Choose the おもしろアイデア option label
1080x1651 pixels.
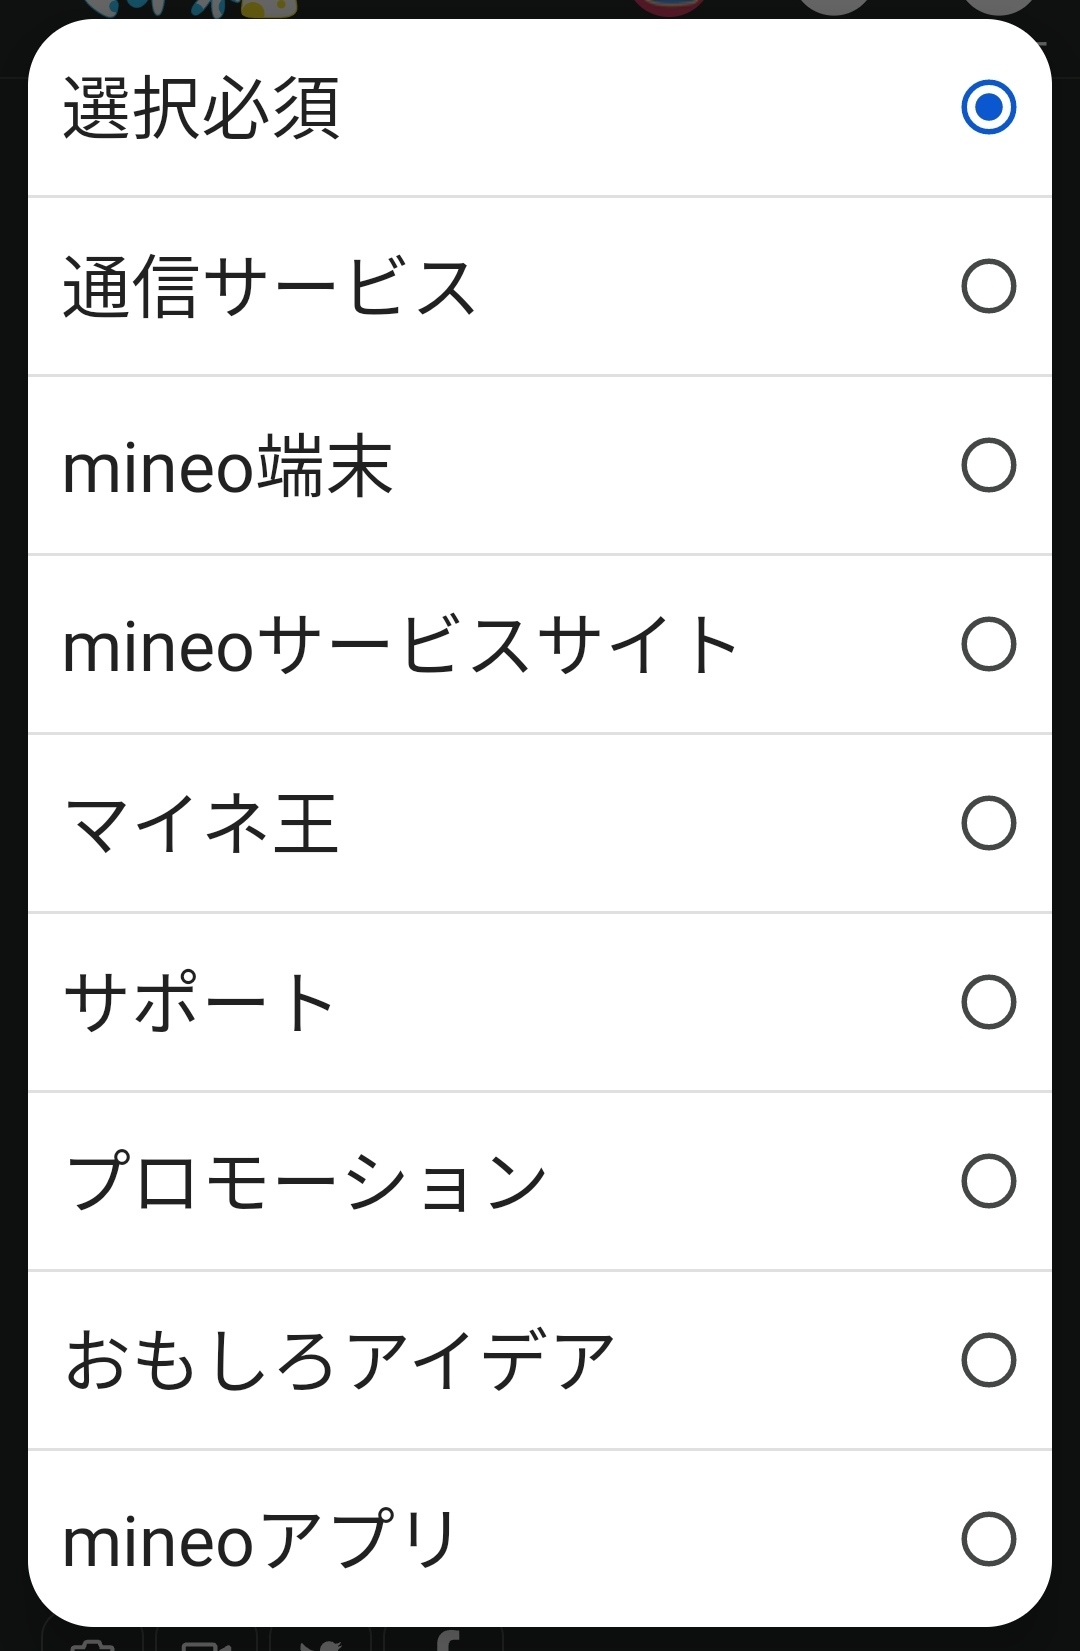339,1361
